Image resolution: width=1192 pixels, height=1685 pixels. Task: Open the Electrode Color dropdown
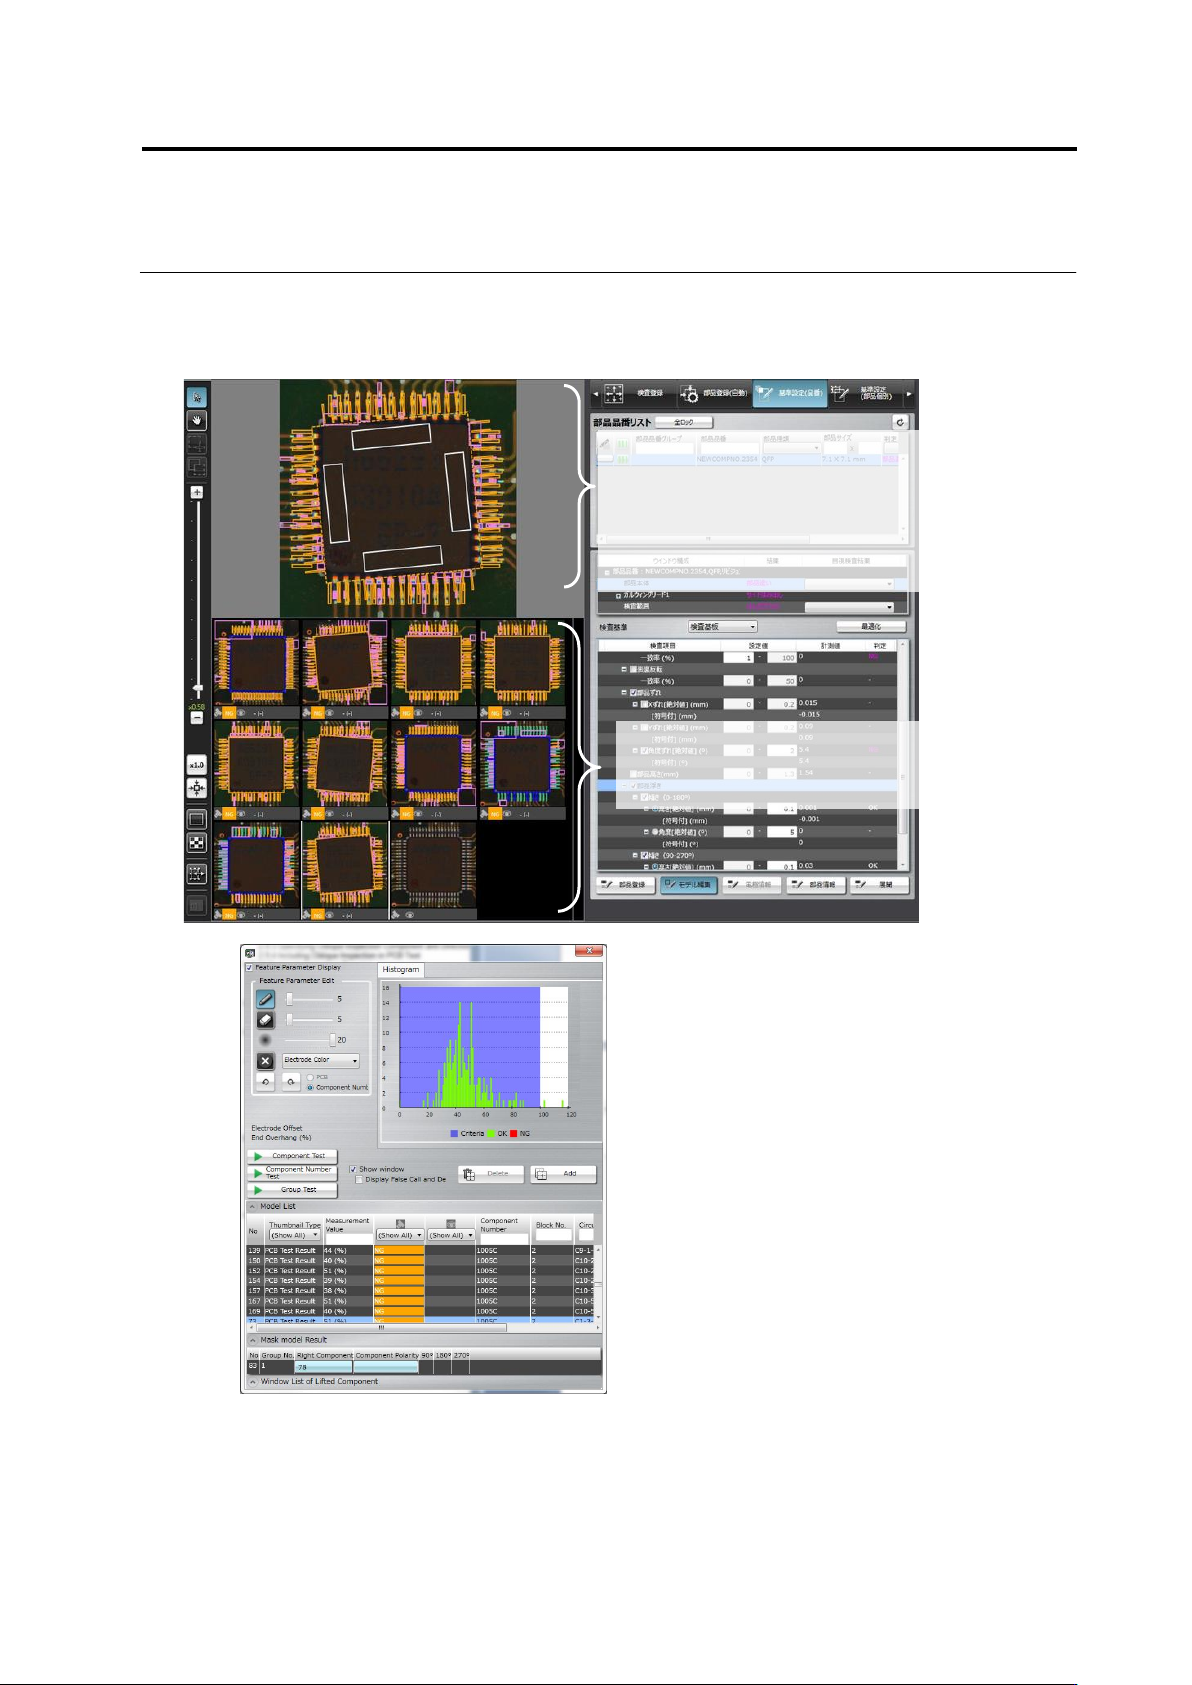click(x=320, y=1060)
